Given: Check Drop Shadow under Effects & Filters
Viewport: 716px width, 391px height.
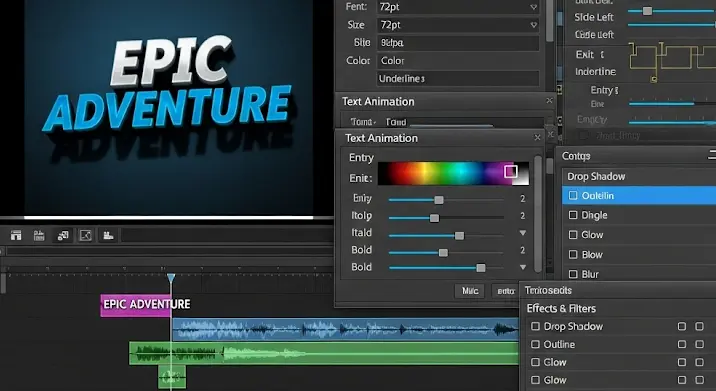Looking at the screenshot, I should (535, 326).
